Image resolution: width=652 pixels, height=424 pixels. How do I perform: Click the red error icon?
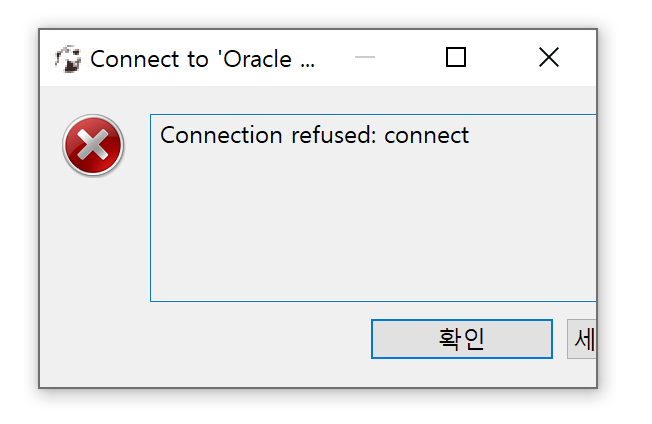[93, 145]
